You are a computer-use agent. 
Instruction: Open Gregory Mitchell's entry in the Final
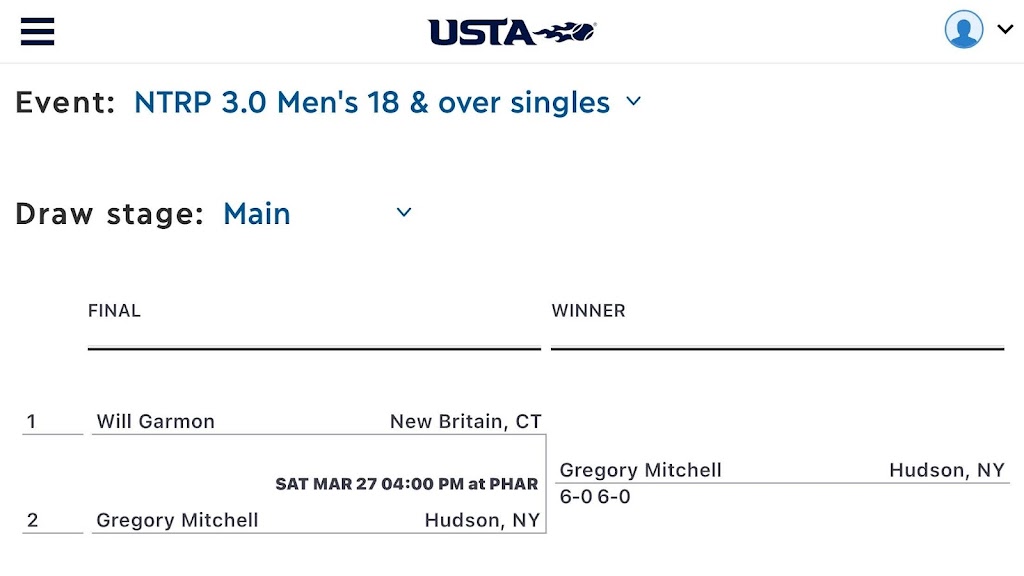177,520
